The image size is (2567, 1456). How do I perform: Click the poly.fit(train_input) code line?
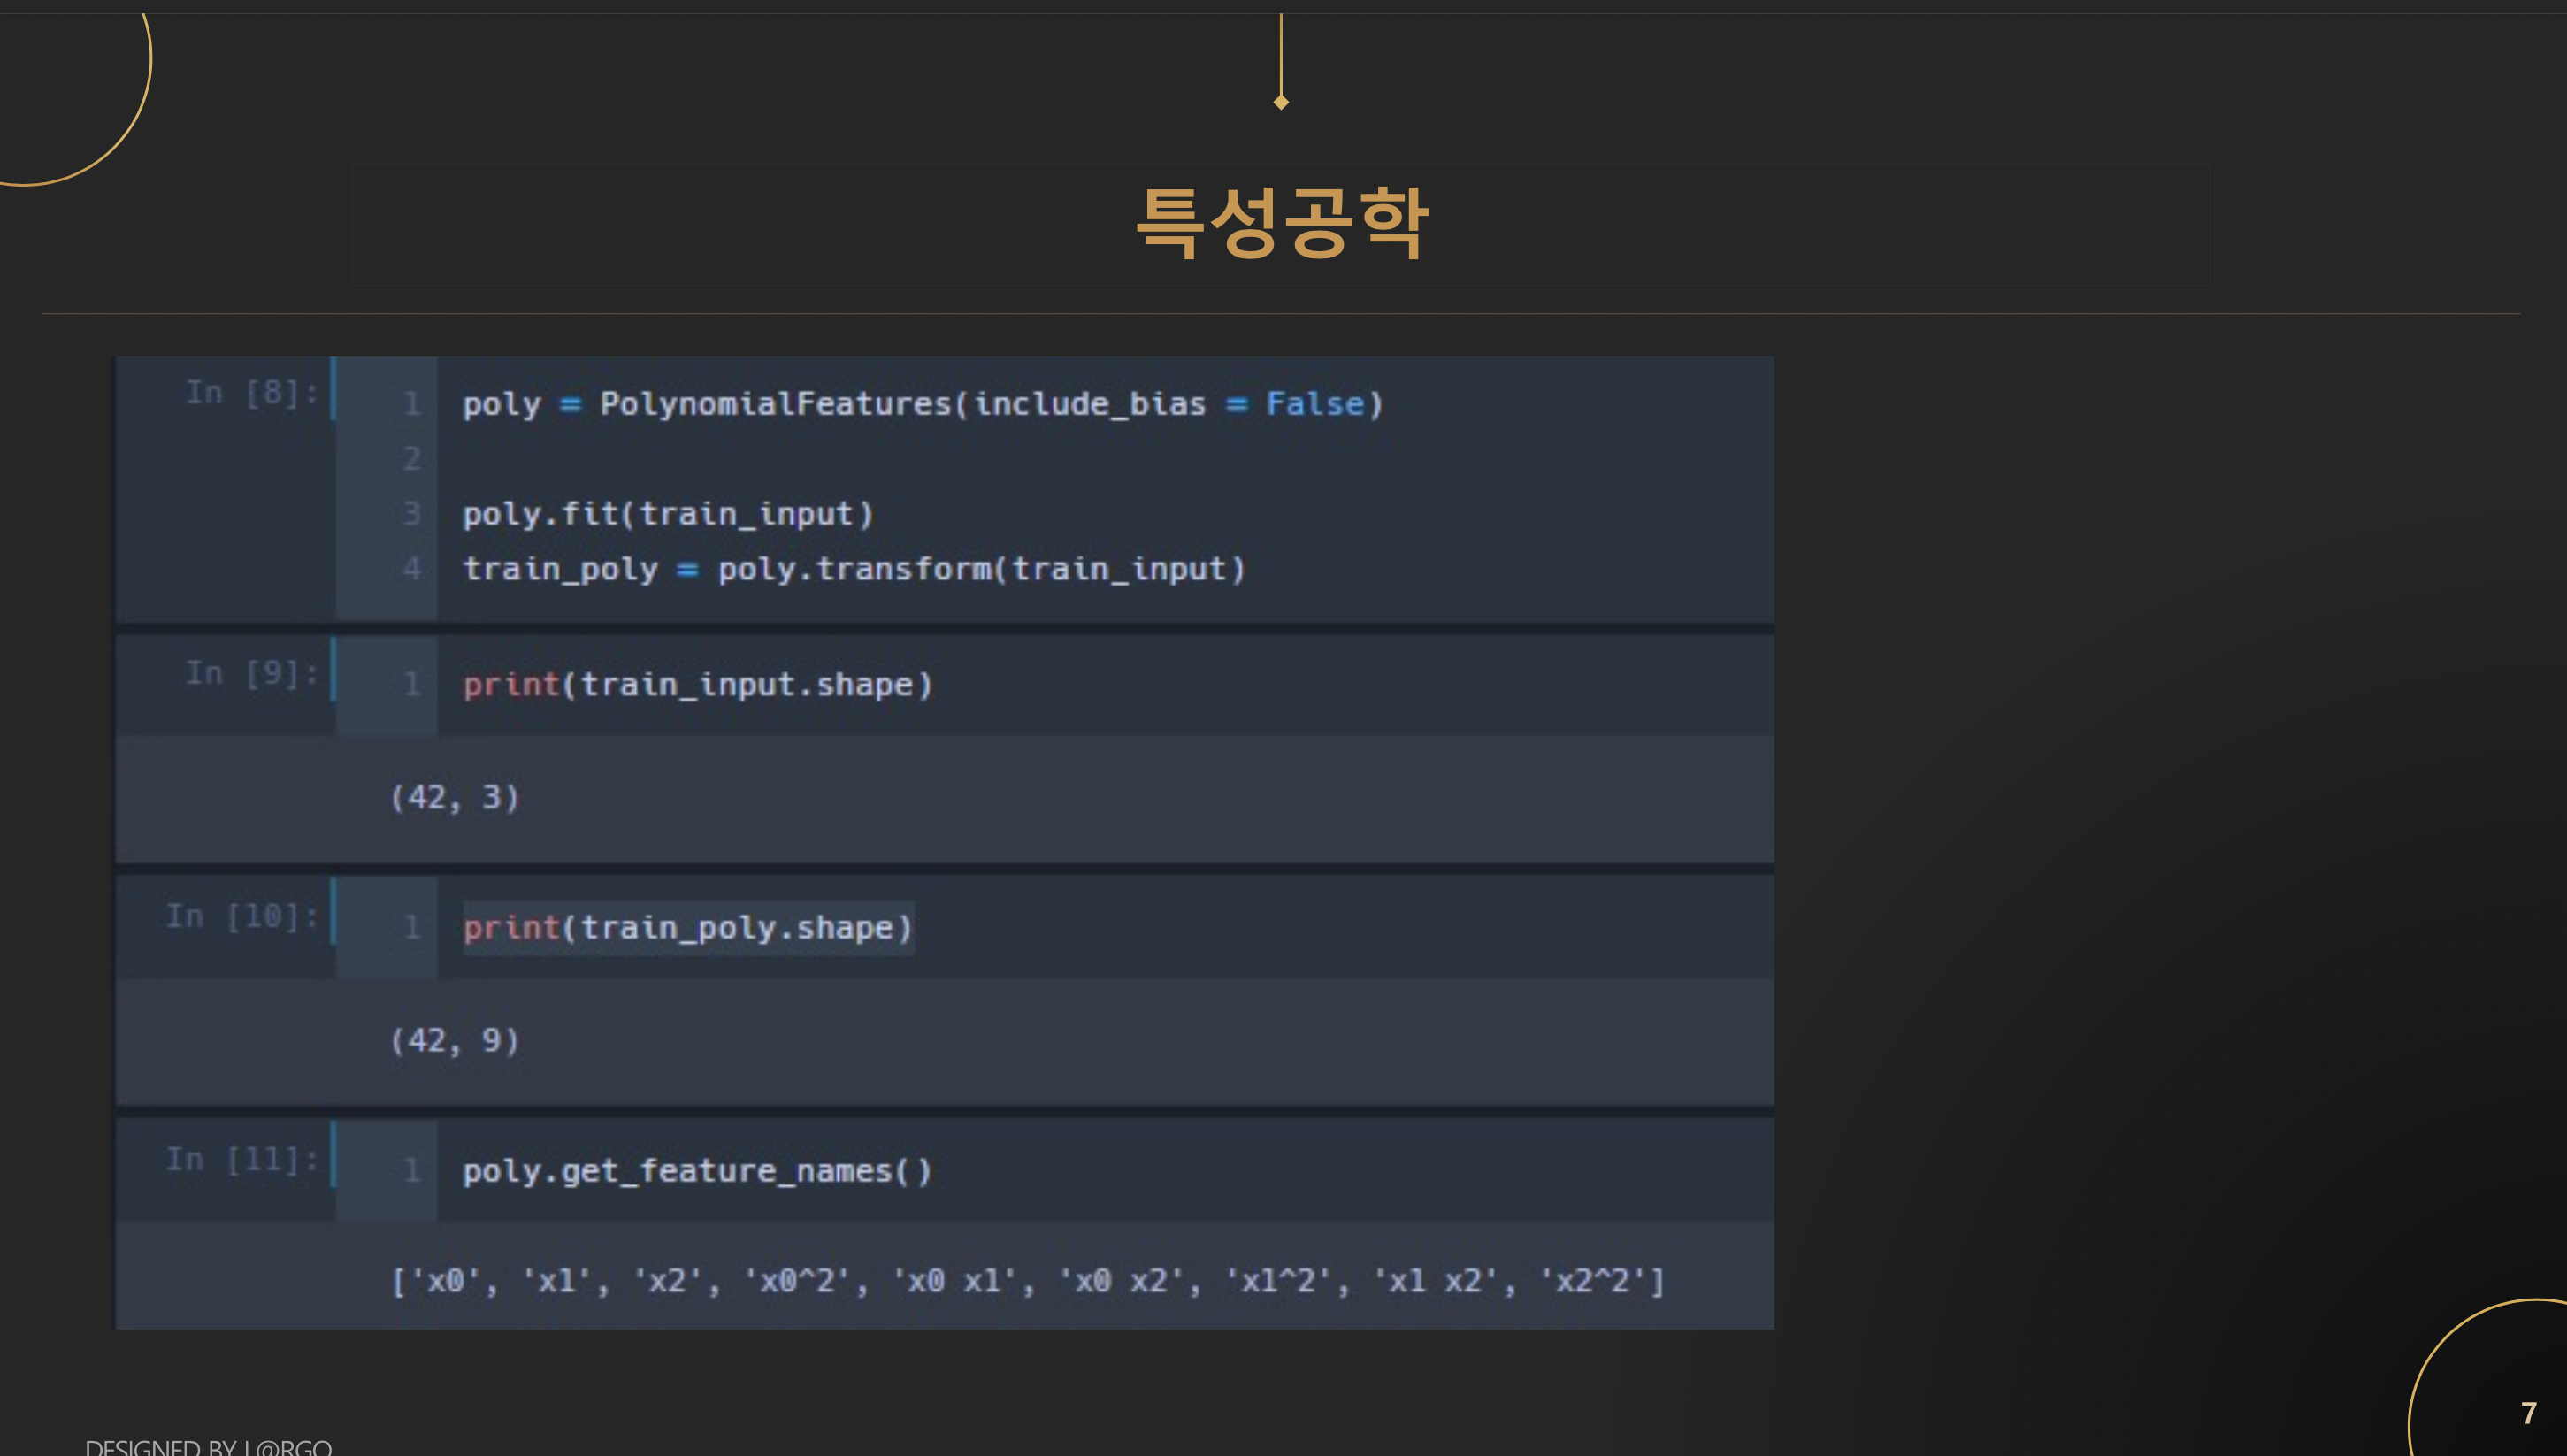coord(668,514)
